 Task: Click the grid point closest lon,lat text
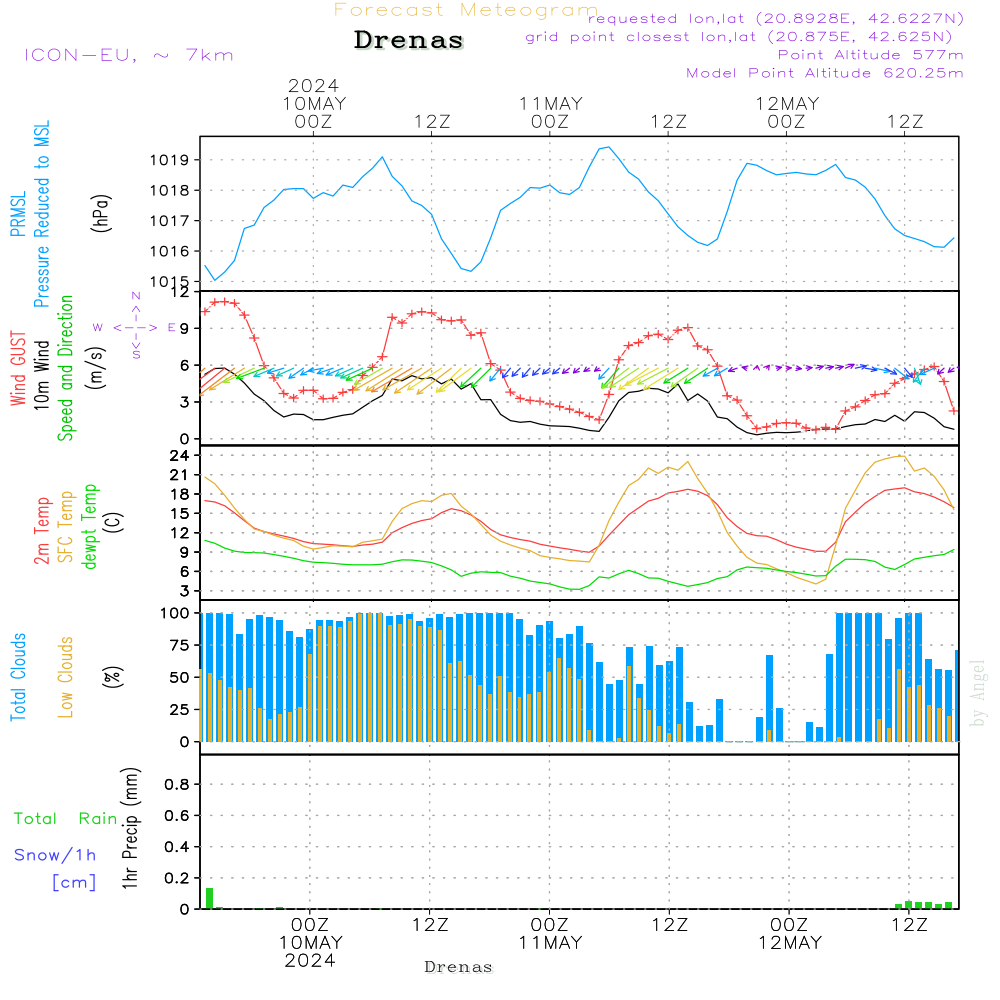tap(745, 37)
